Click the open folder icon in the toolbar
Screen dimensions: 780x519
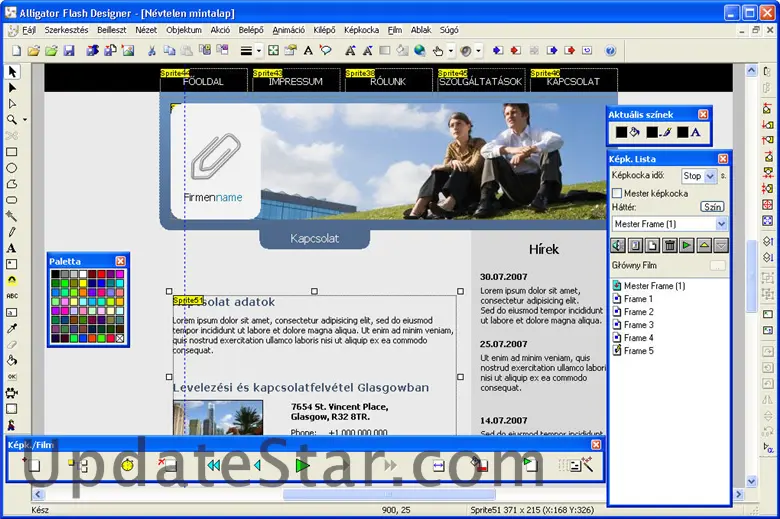pos(32,50)
